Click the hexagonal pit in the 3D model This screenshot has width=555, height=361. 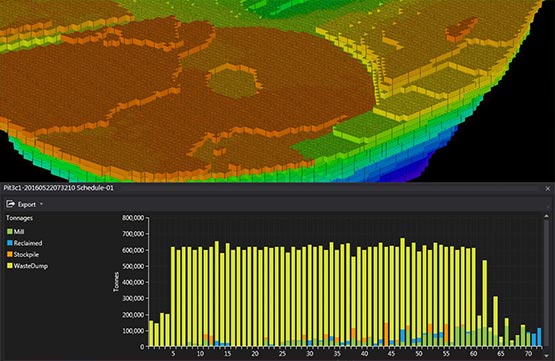pos(232,81)
